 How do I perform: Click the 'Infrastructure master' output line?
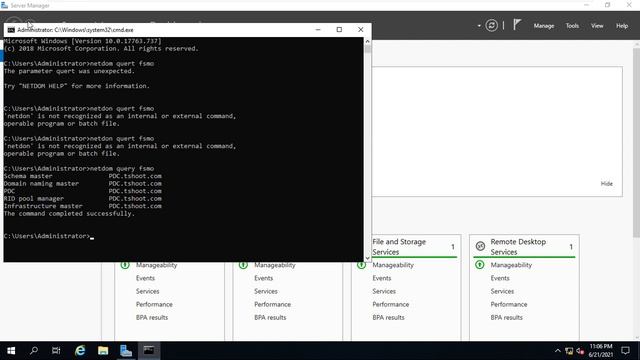click(83, 206)
